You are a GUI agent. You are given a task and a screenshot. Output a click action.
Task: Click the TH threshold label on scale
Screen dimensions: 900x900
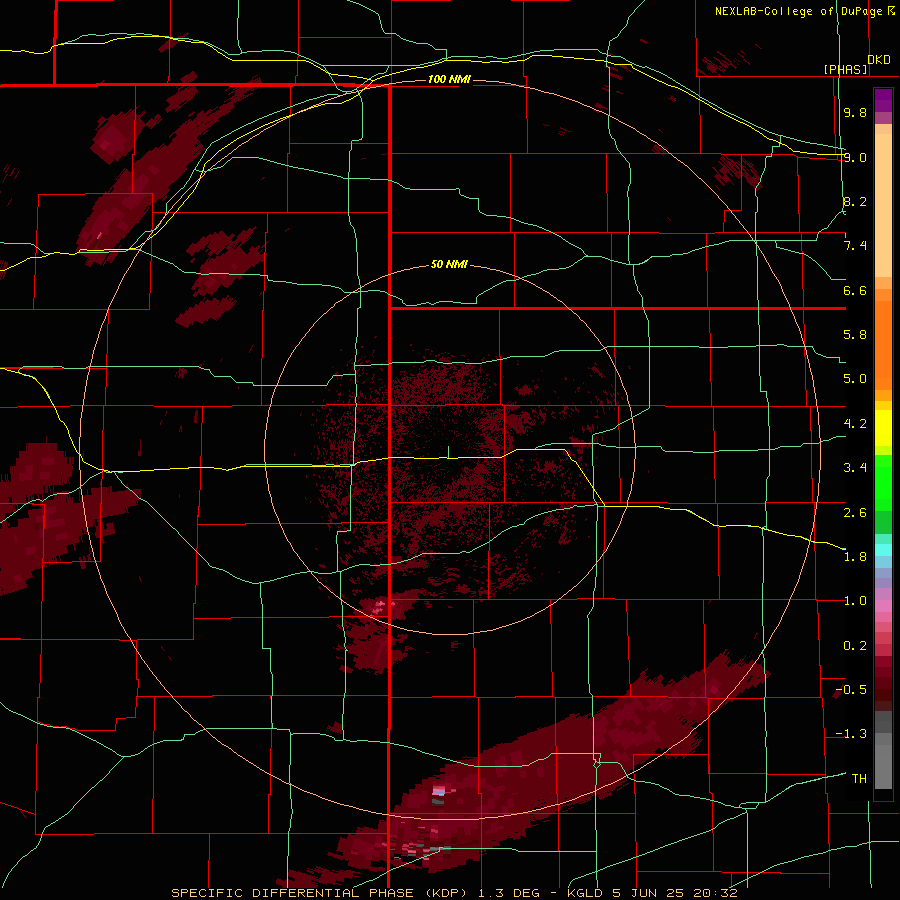[x=859, y=779]
